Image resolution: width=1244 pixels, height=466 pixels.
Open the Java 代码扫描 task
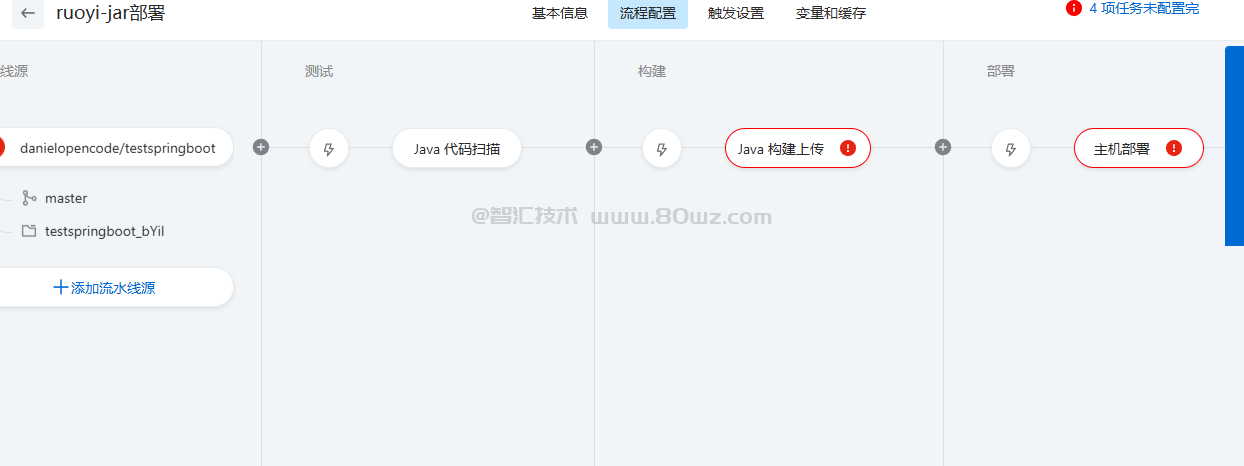[x=457, y=149]
